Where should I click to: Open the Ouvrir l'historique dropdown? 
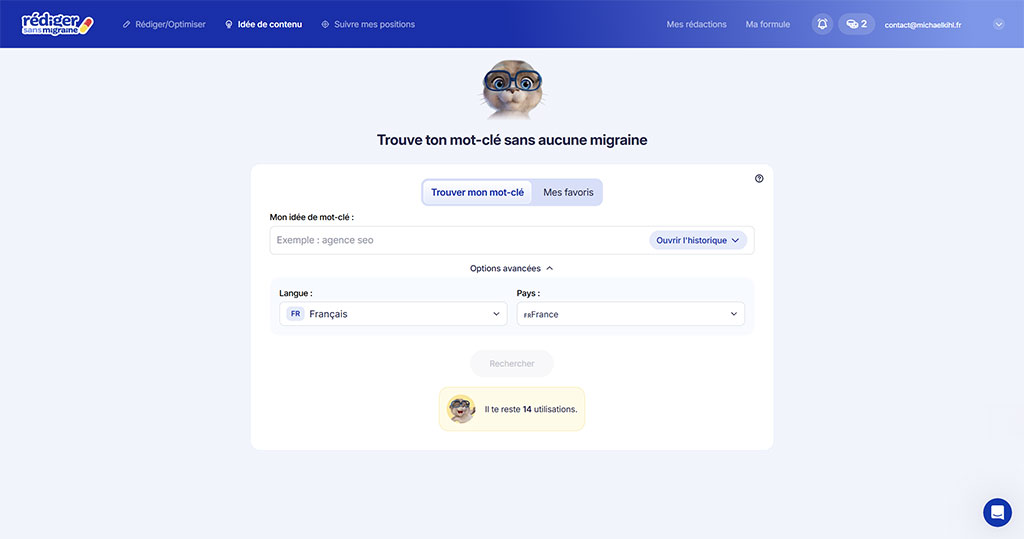click(x=697, y=240)
